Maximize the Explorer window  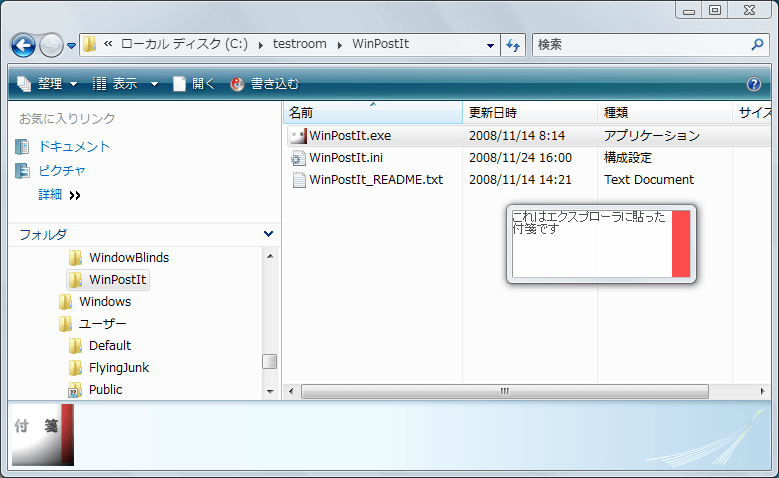[x=714, y=10]
